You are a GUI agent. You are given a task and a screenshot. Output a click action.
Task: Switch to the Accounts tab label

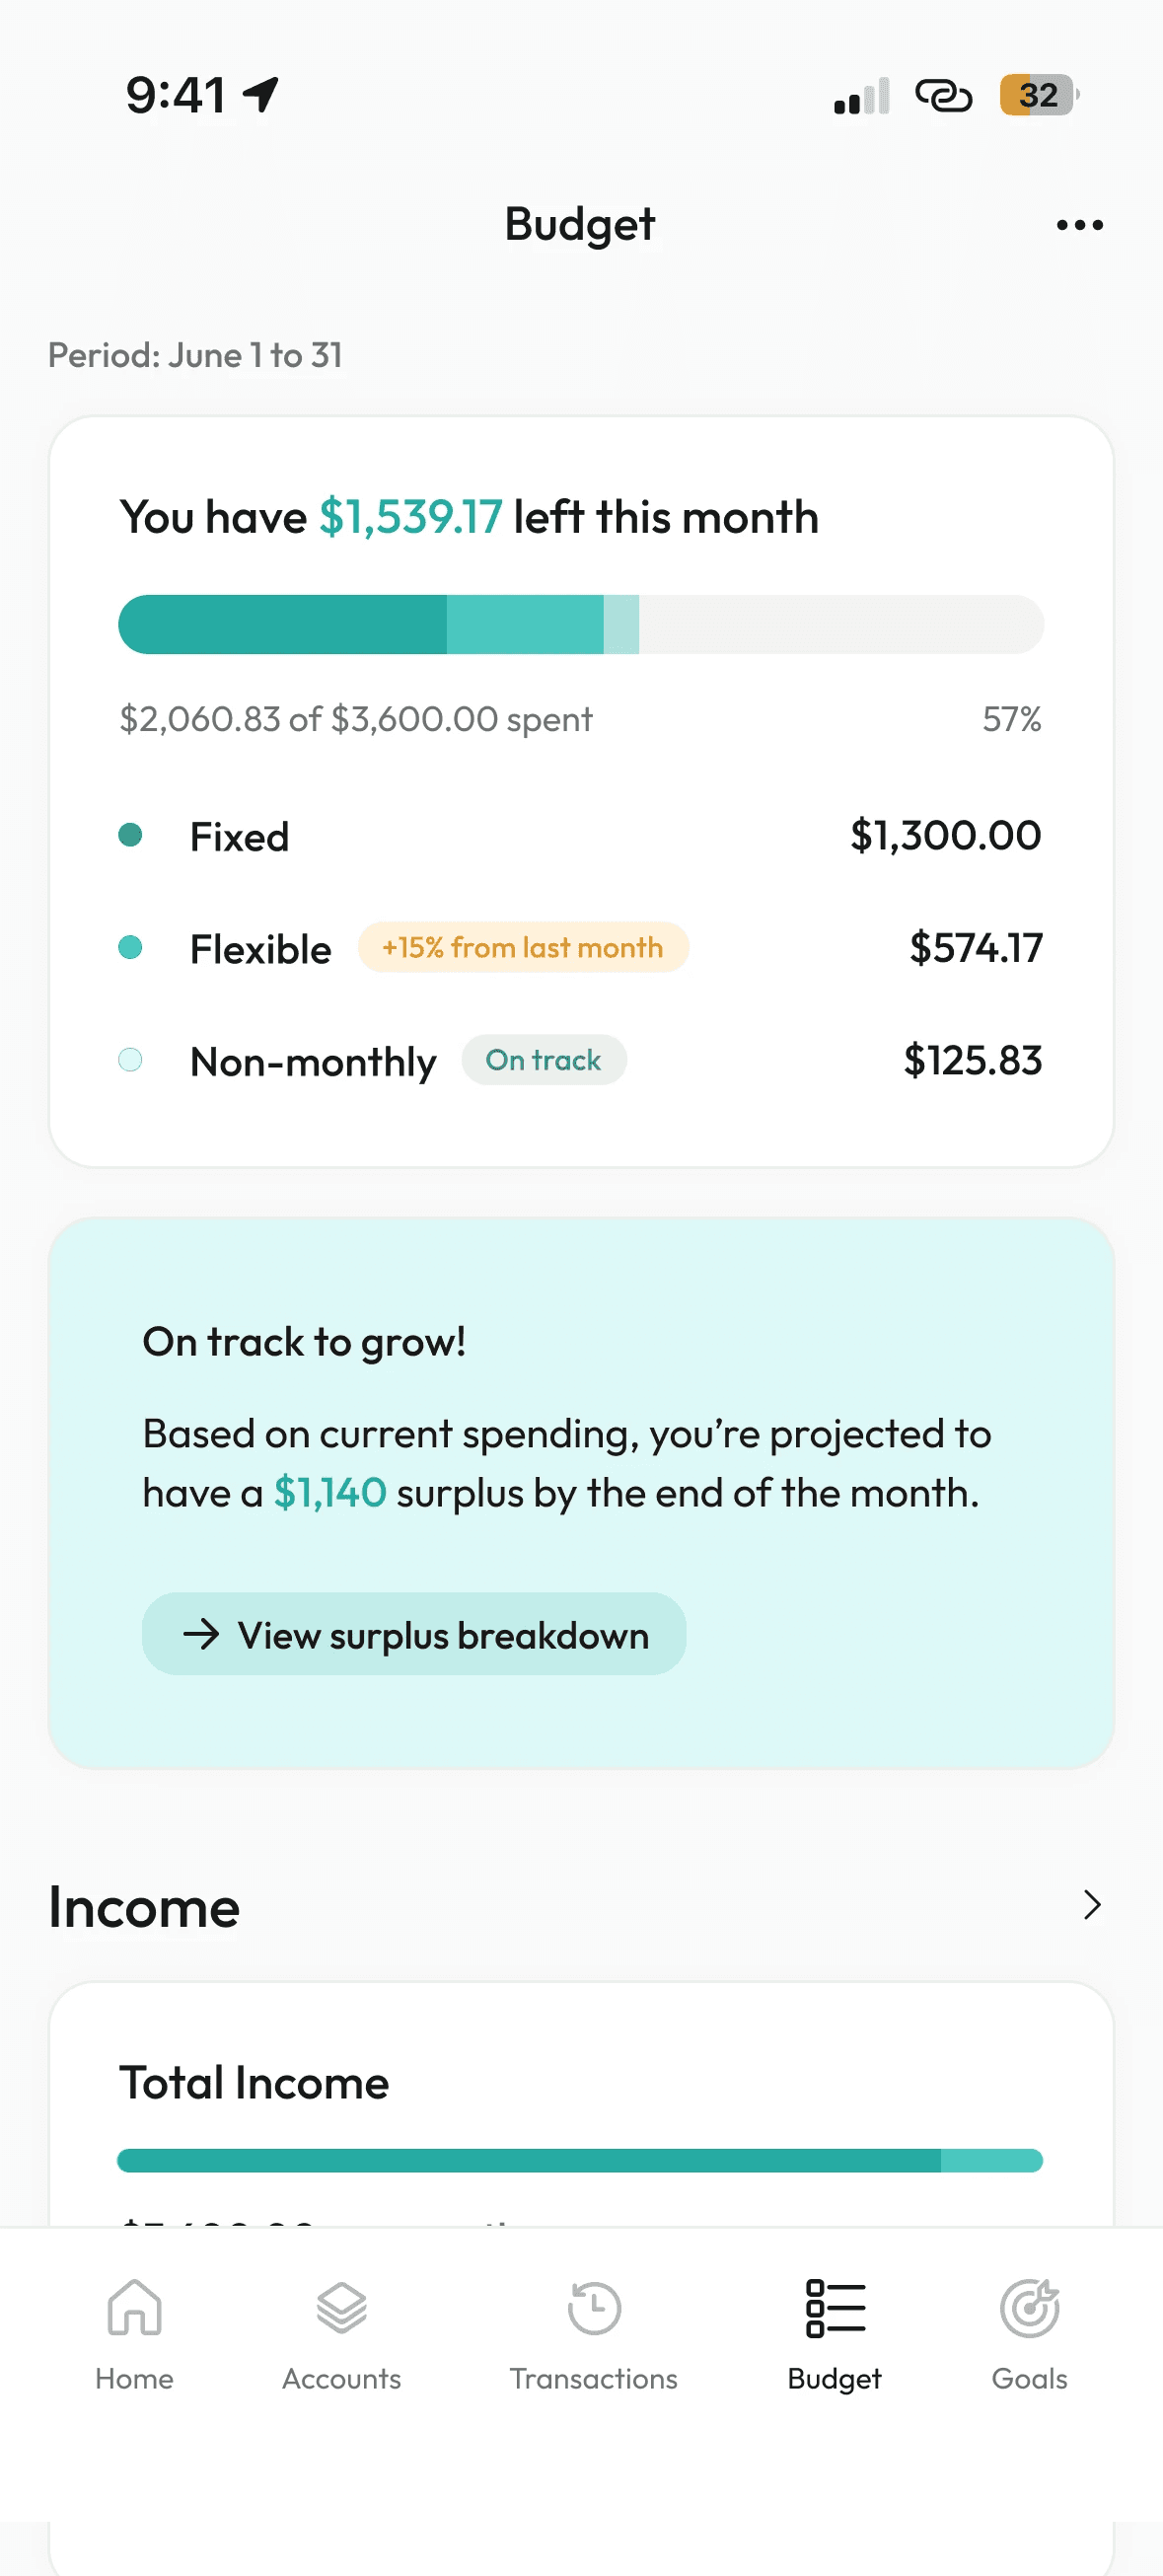[341, 2378]
